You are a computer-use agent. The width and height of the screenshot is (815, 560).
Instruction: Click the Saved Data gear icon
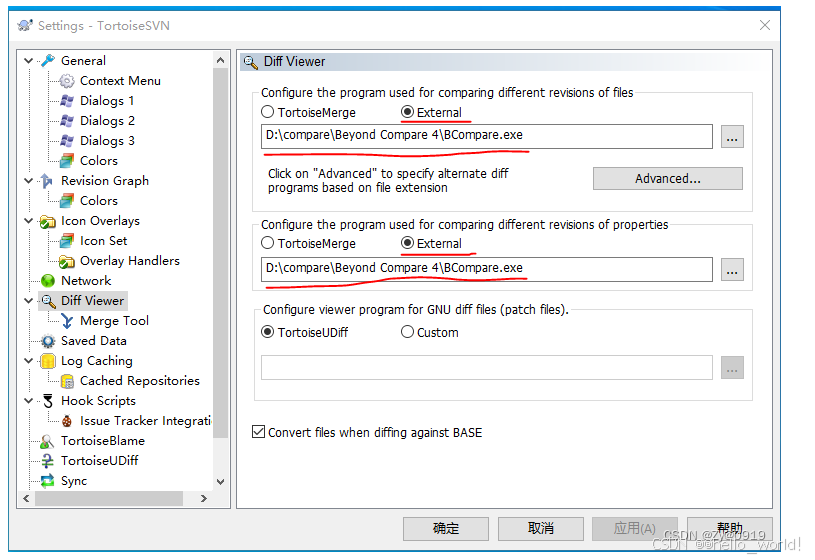pos(48,341)
